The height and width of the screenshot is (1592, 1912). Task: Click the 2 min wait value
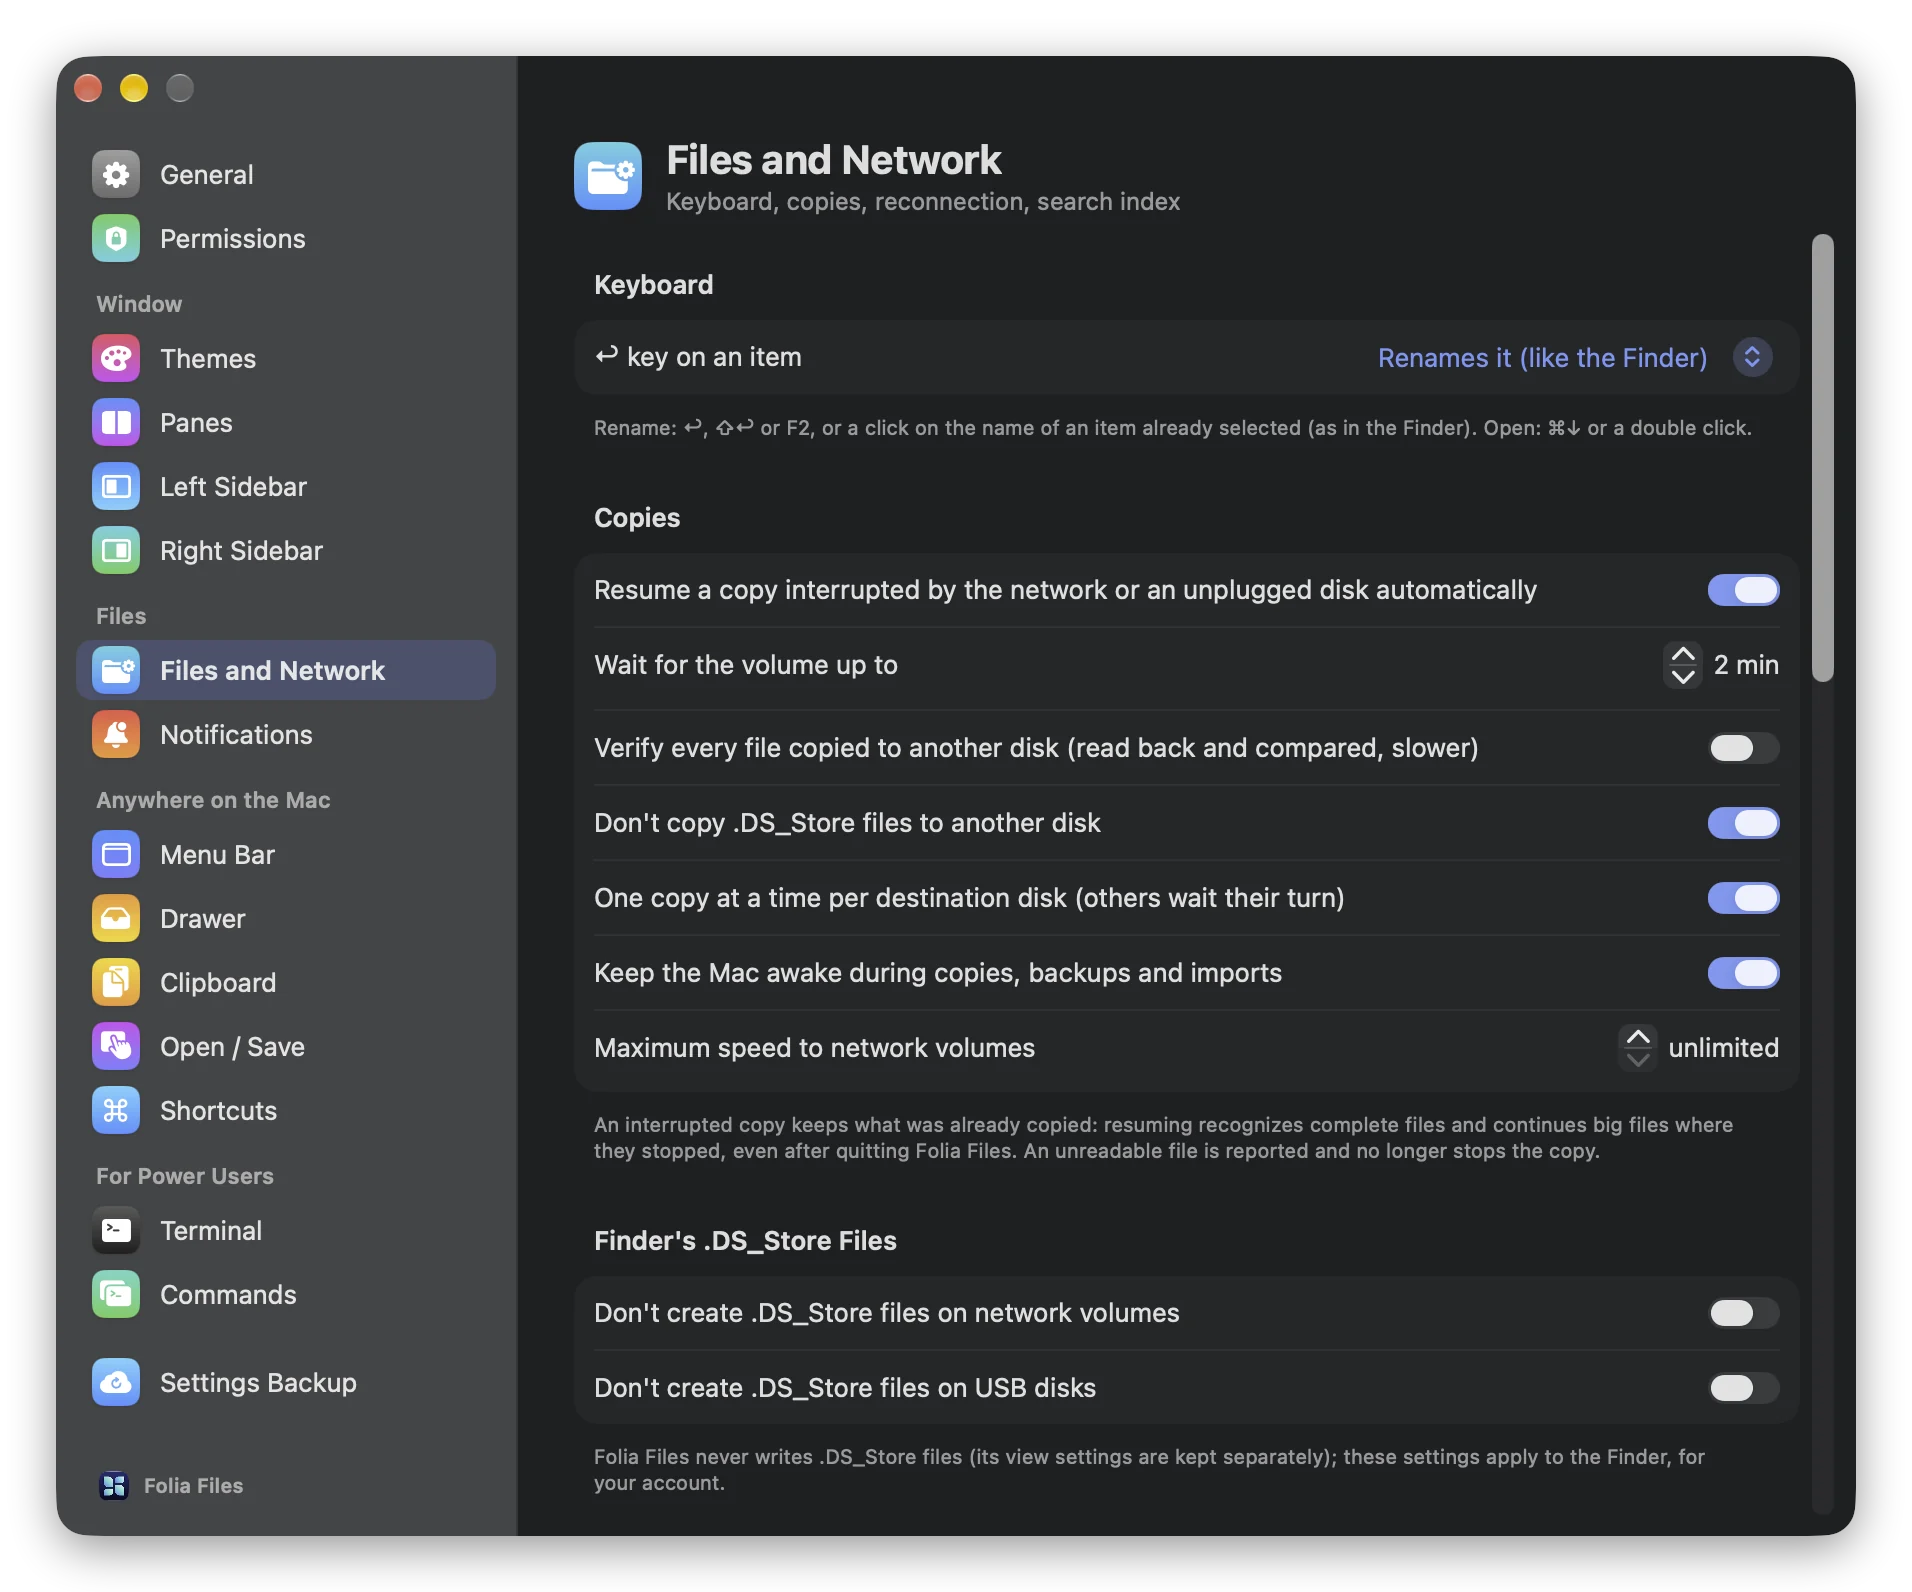[1746, 665]
